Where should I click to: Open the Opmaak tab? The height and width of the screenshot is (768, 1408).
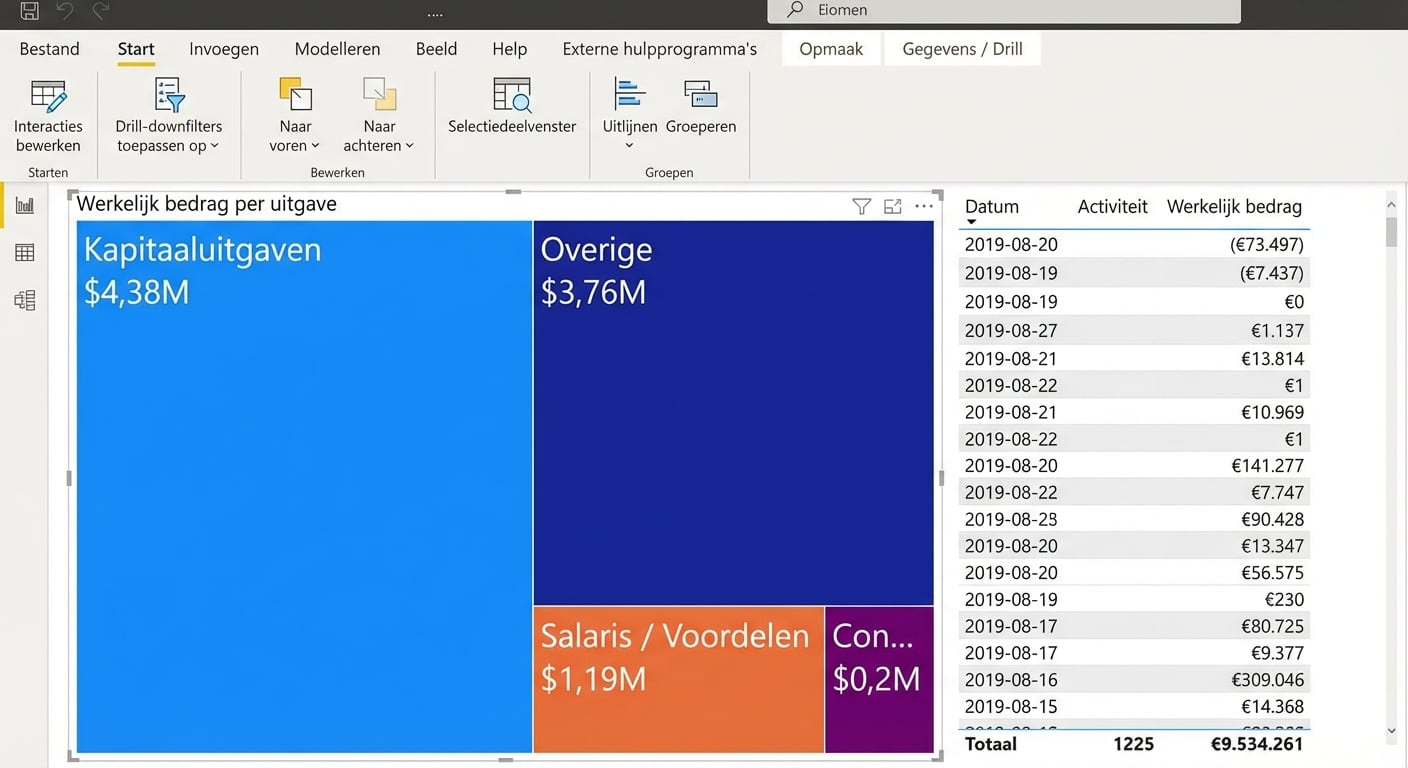[831, 48]
